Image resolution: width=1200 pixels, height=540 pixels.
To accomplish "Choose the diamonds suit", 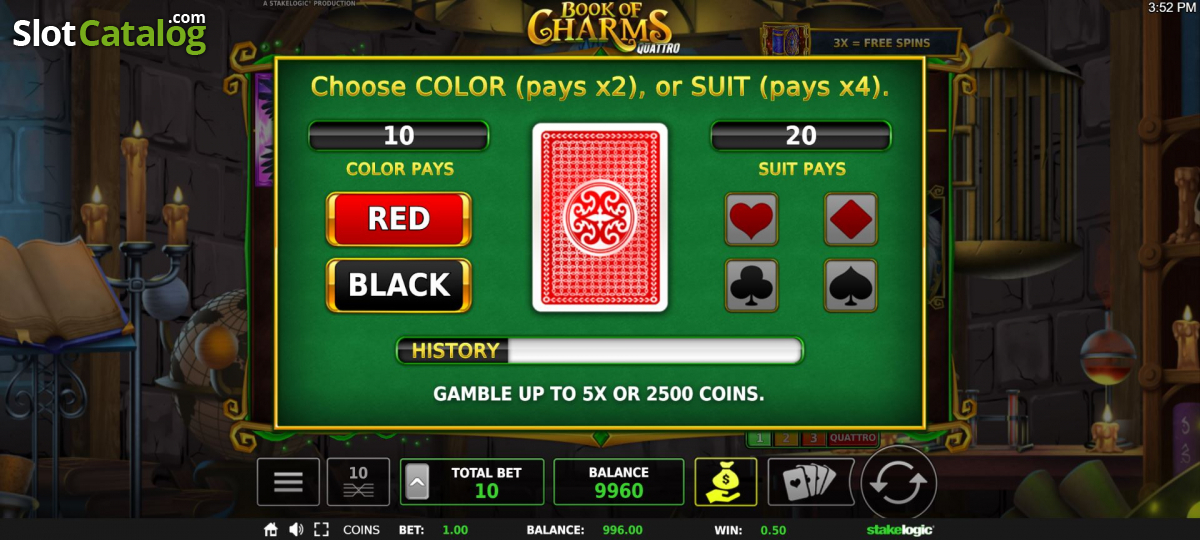I will tap(851, 219).
